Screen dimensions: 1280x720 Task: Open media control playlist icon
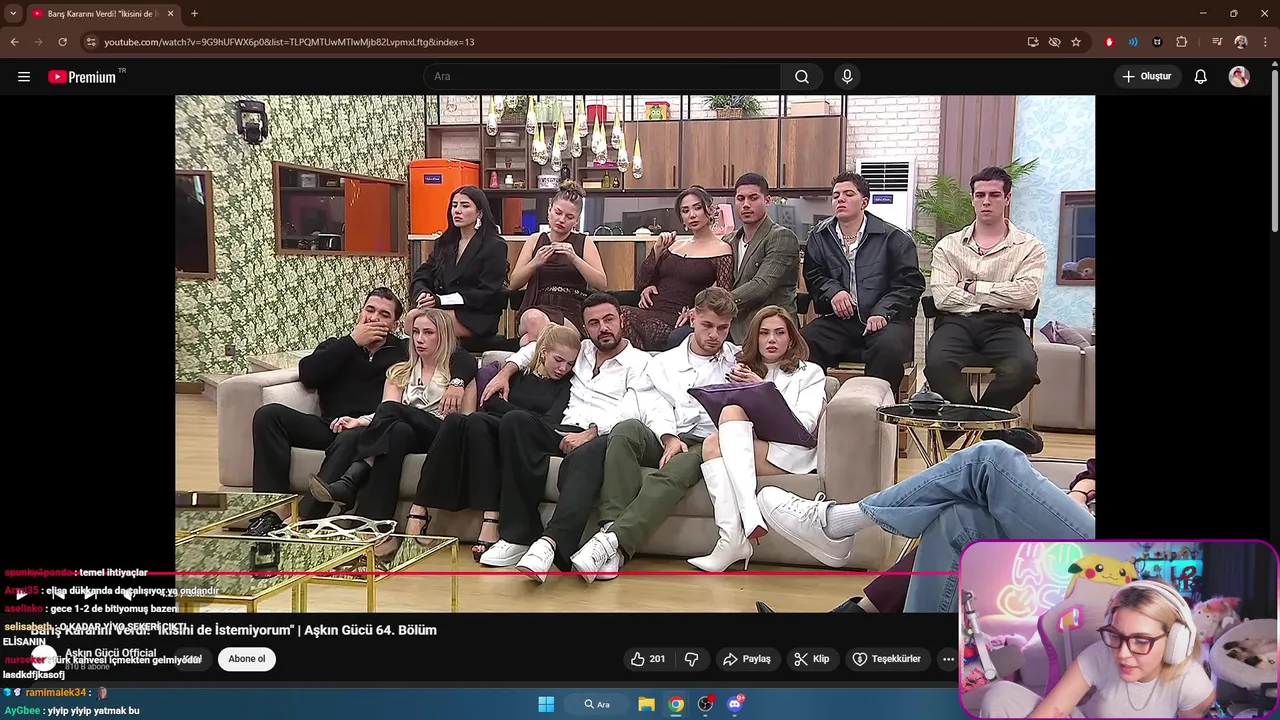click(x=1217, y=42)
